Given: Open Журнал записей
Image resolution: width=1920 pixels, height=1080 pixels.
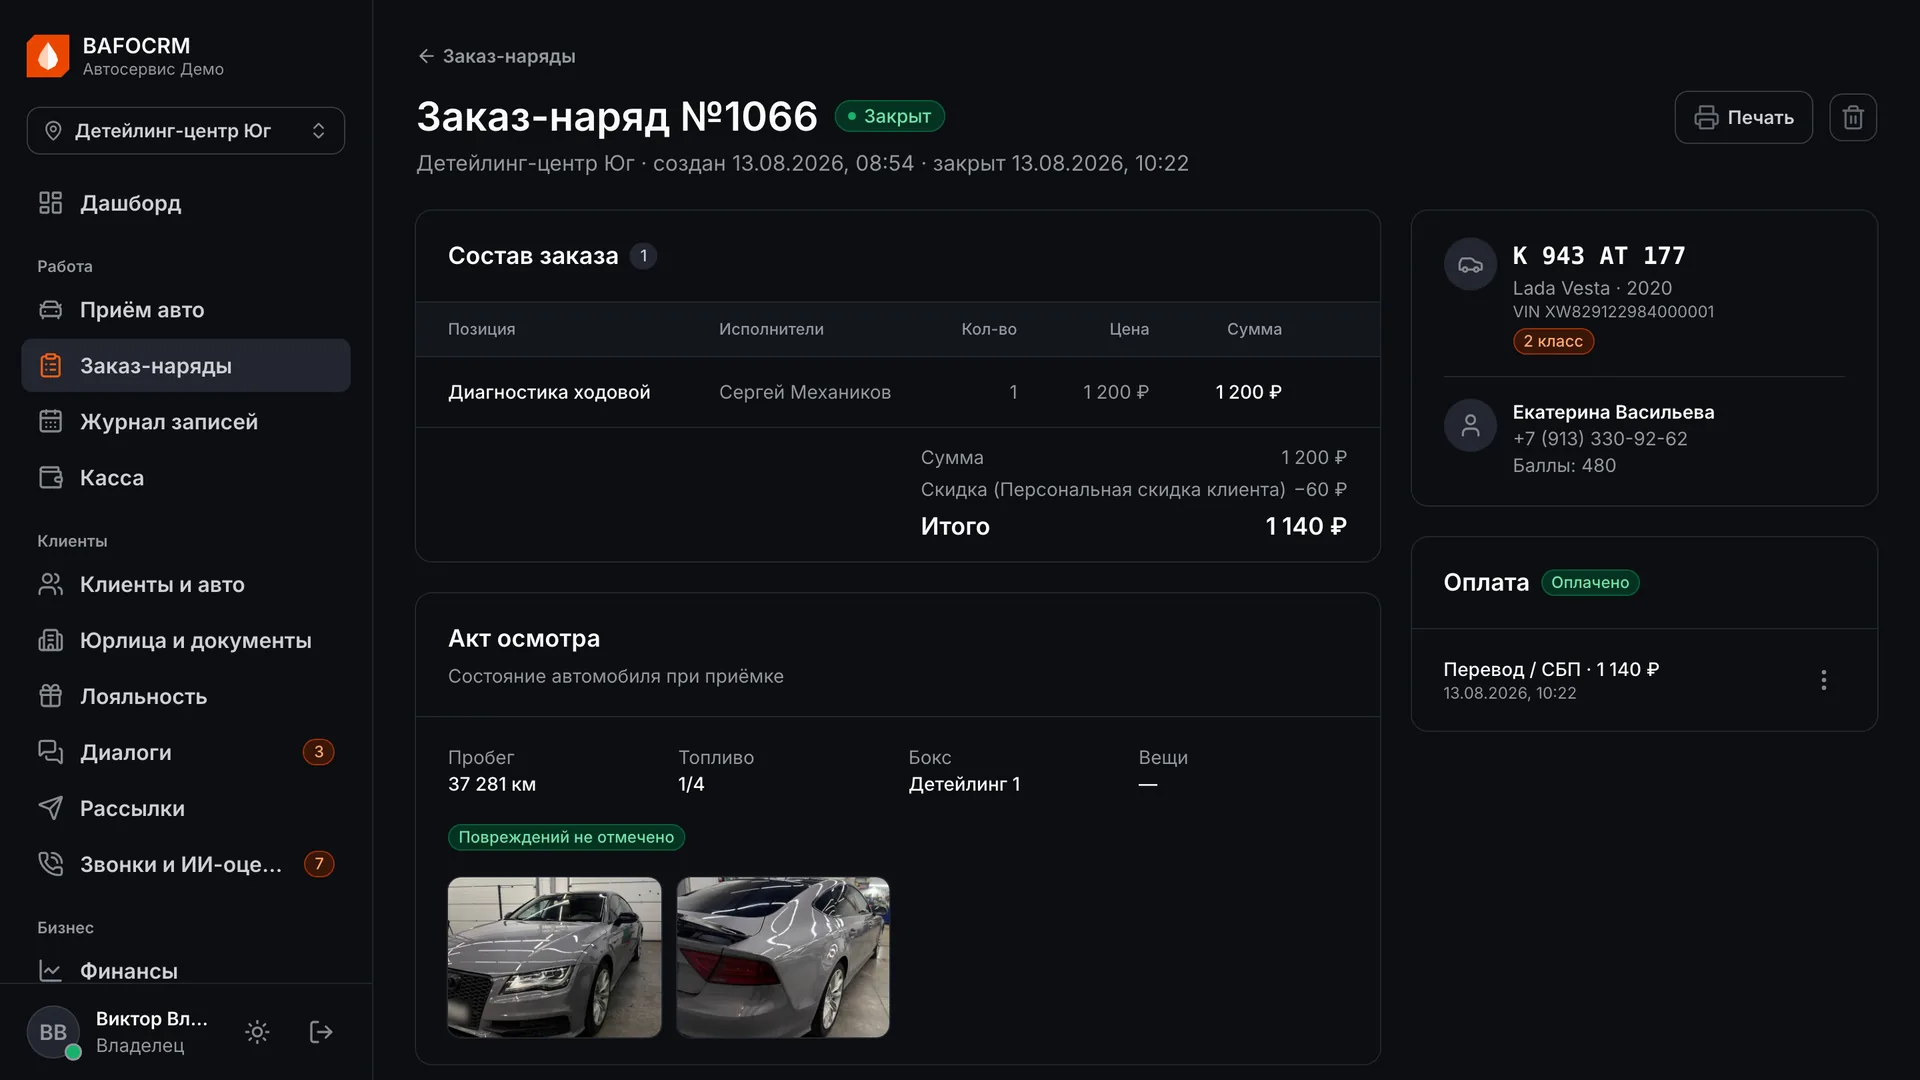Looking at the screenshot, I should [x=186, y=422].
